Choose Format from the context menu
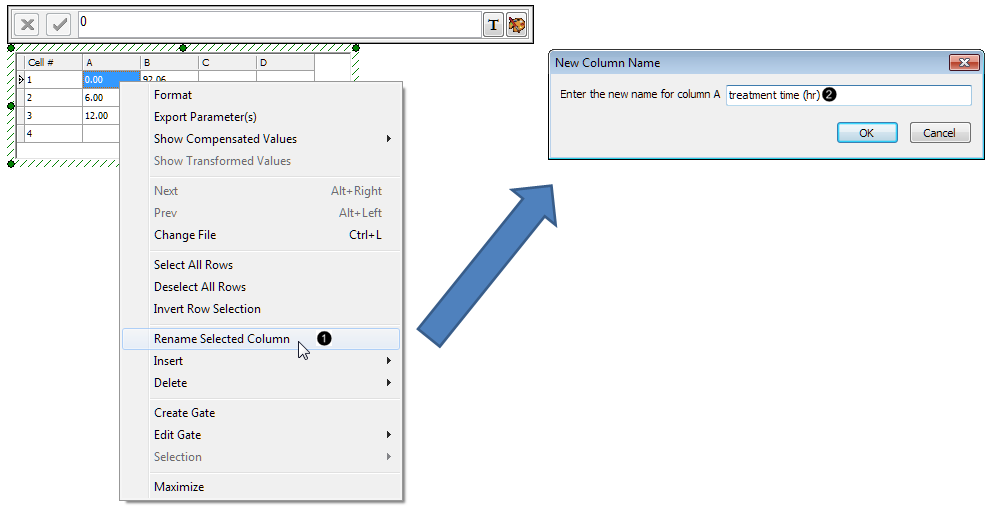The width and height of the screenshot is (992, 509). click(x=173, y=95)
